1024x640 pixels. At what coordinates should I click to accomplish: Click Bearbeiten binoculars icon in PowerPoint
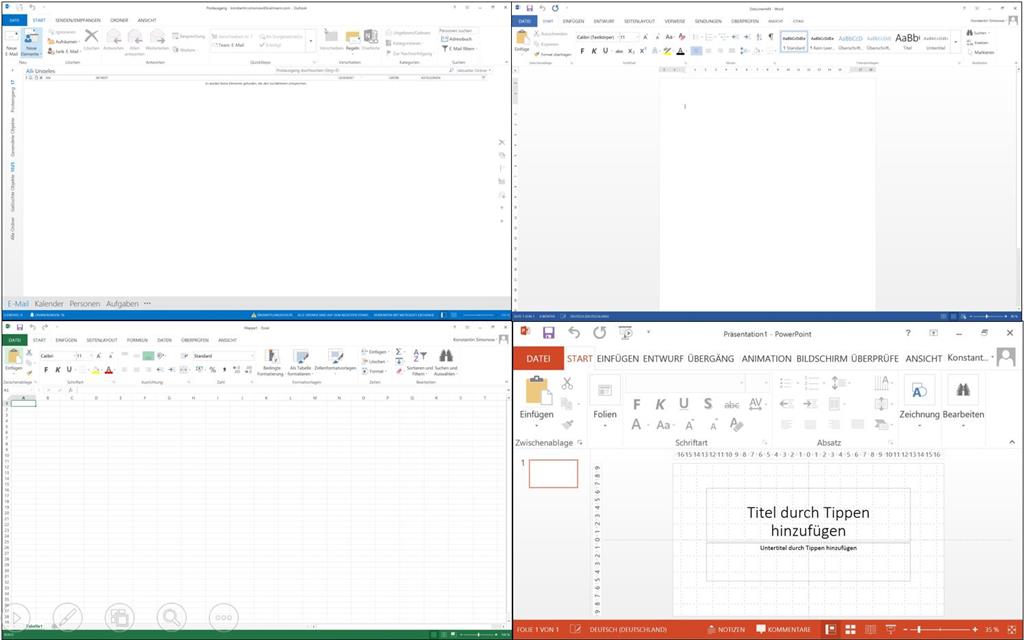click(963, 391)
